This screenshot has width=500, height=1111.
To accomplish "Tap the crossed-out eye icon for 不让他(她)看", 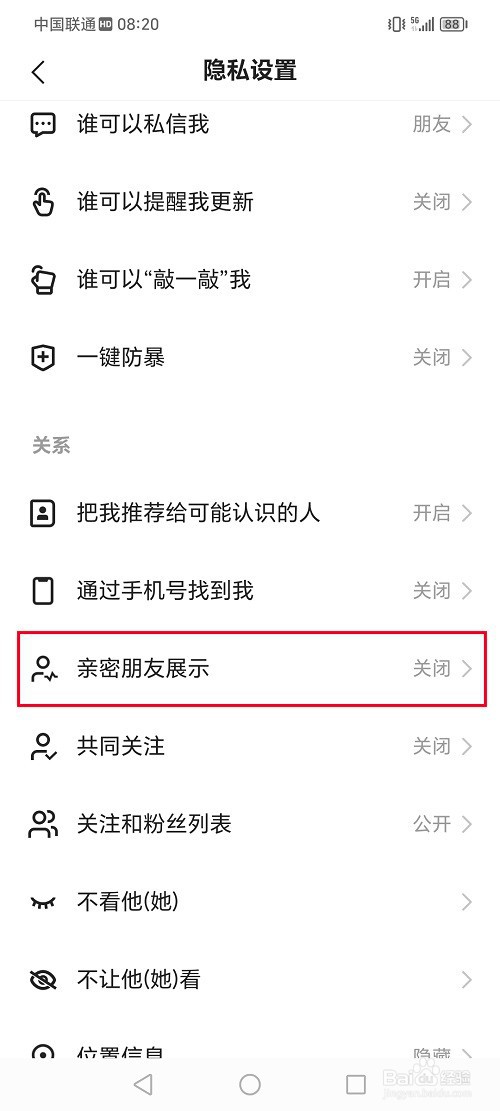I will tap(43, 980).
